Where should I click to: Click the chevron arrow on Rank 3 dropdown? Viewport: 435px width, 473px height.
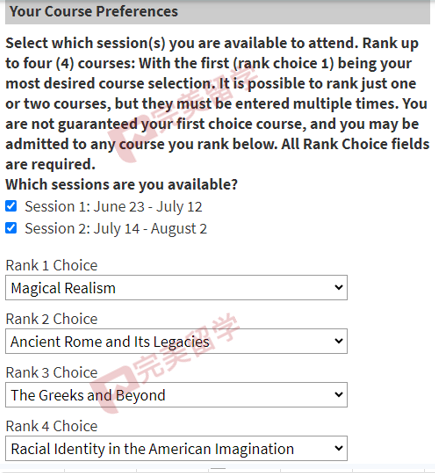pos(339,395)
